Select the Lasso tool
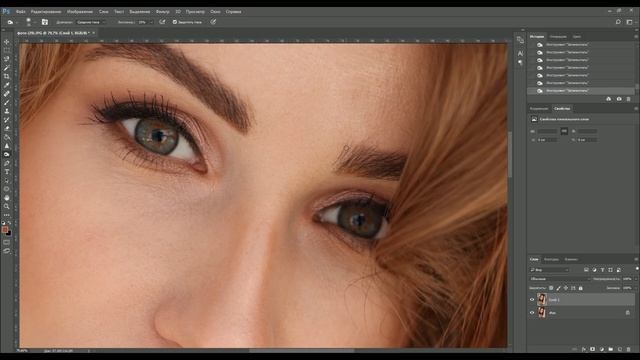Screen dimensions: 640x360 7,59
